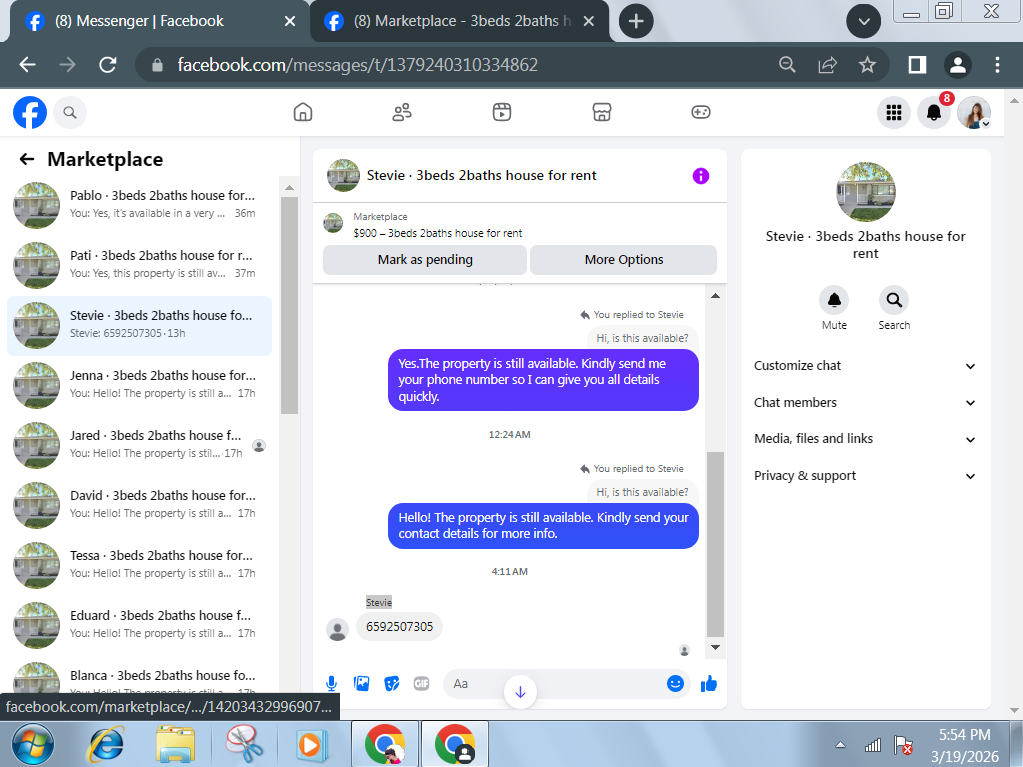1023x767 pixels.
Task: Expand Privacy & support section
Action: point(865,475)
